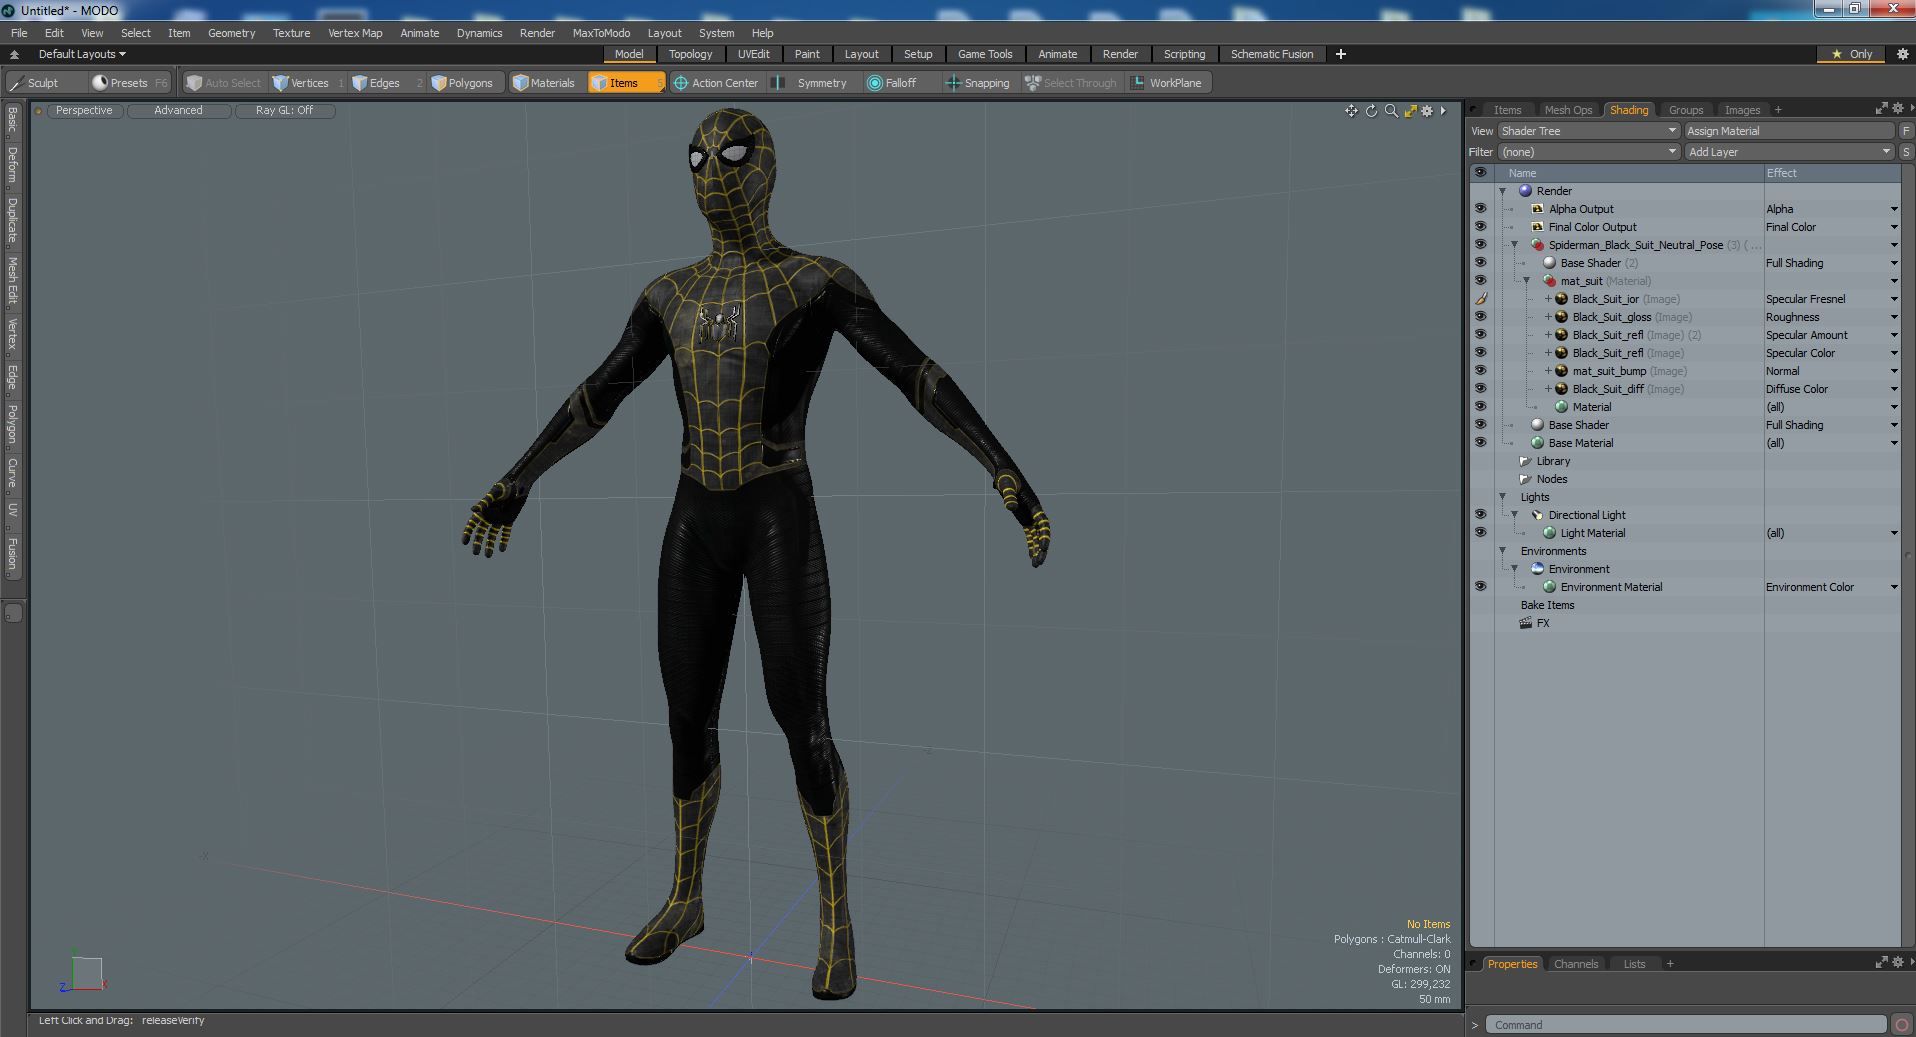Toggle visibility of mat_suit material
The width and height of the screenshot is (1916, 1037).
point(1480,281)
